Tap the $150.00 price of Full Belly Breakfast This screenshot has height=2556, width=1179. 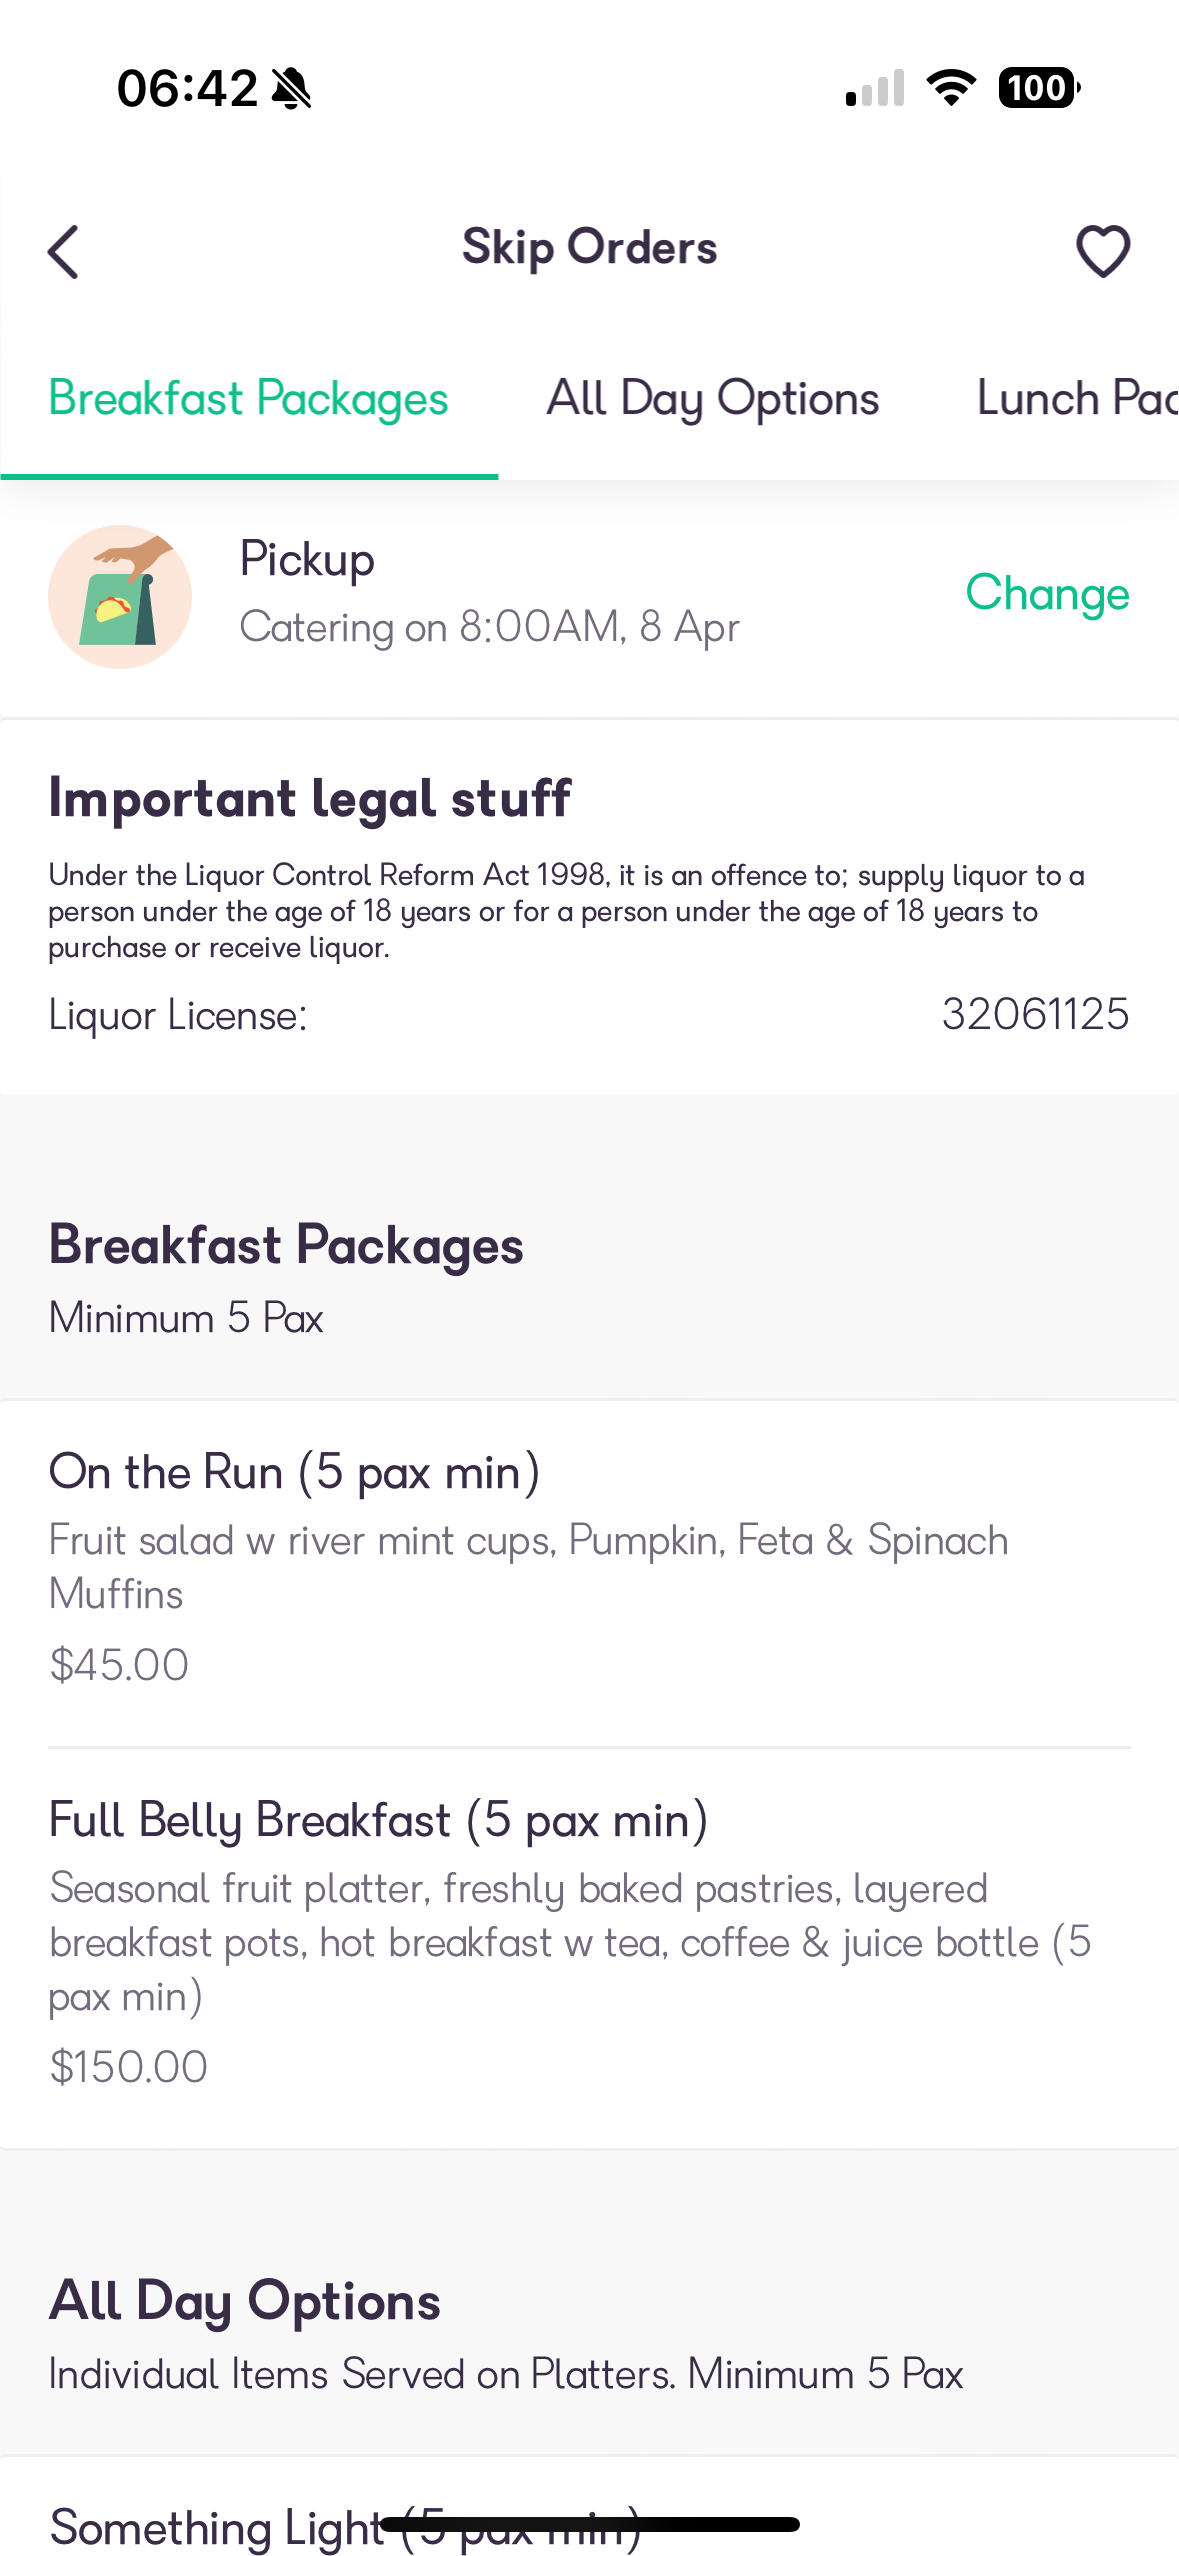point(128,2066)
